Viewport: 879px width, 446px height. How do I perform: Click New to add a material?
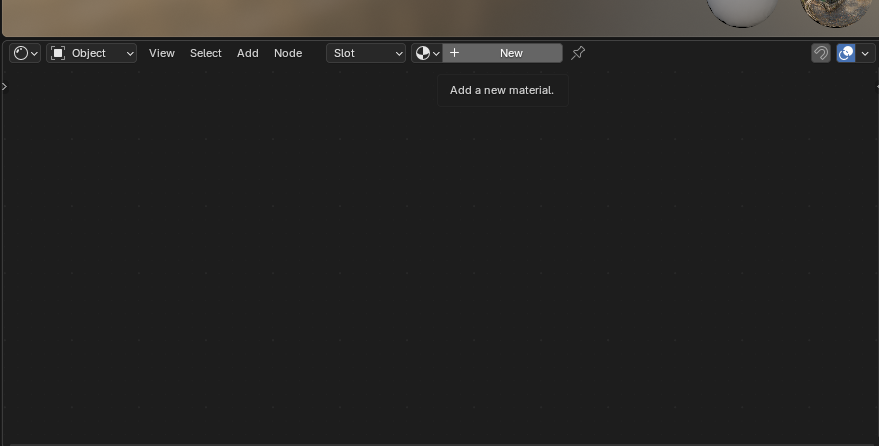511,53
